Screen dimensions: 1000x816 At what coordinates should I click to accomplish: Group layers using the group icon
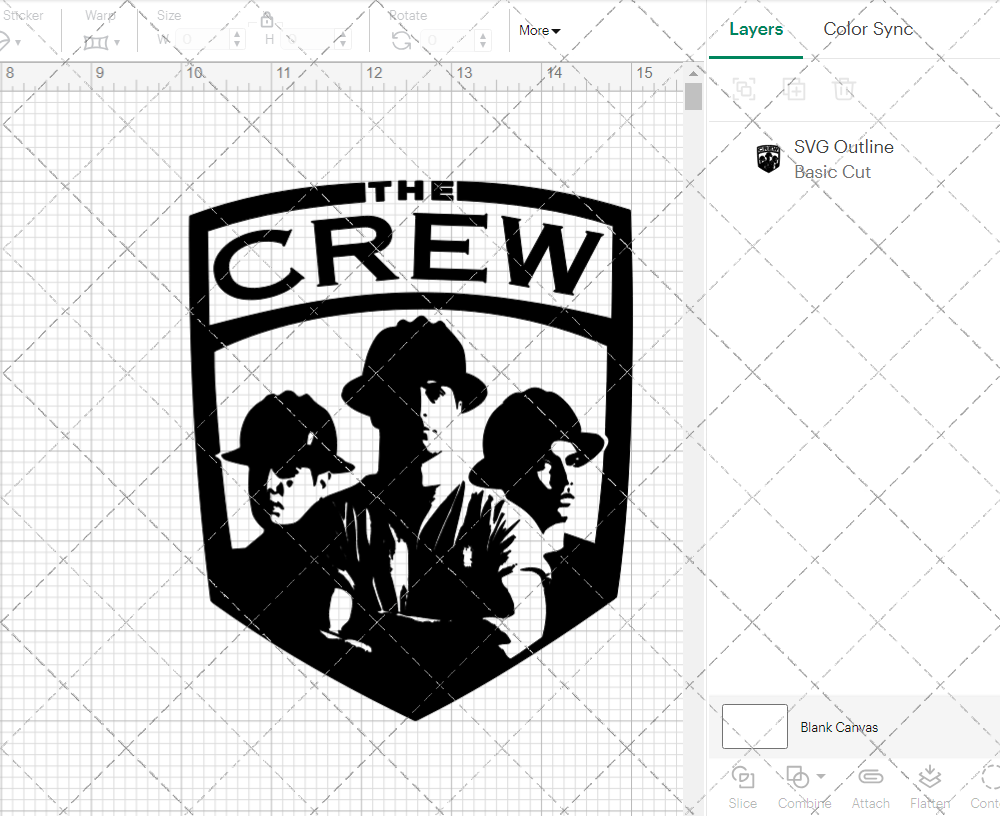click(744, 89)
